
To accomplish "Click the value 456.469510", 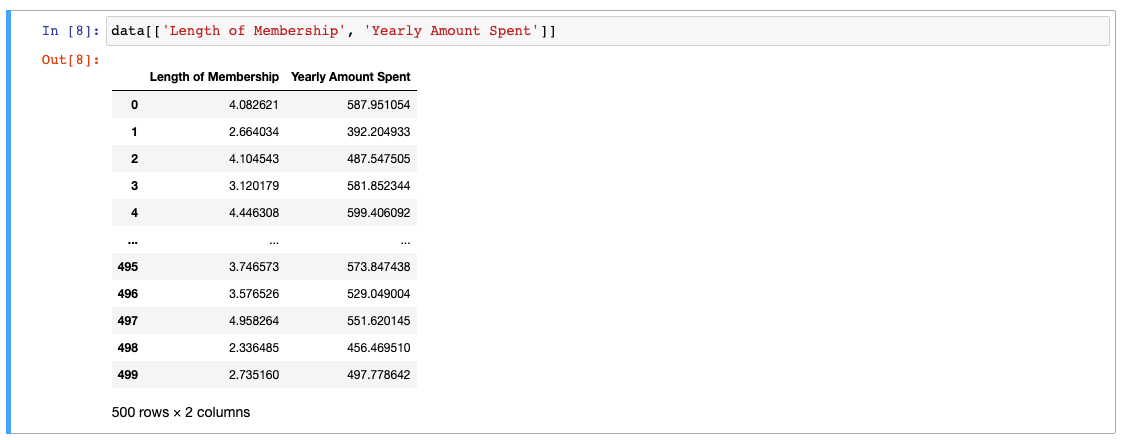I will click(378, 348).
